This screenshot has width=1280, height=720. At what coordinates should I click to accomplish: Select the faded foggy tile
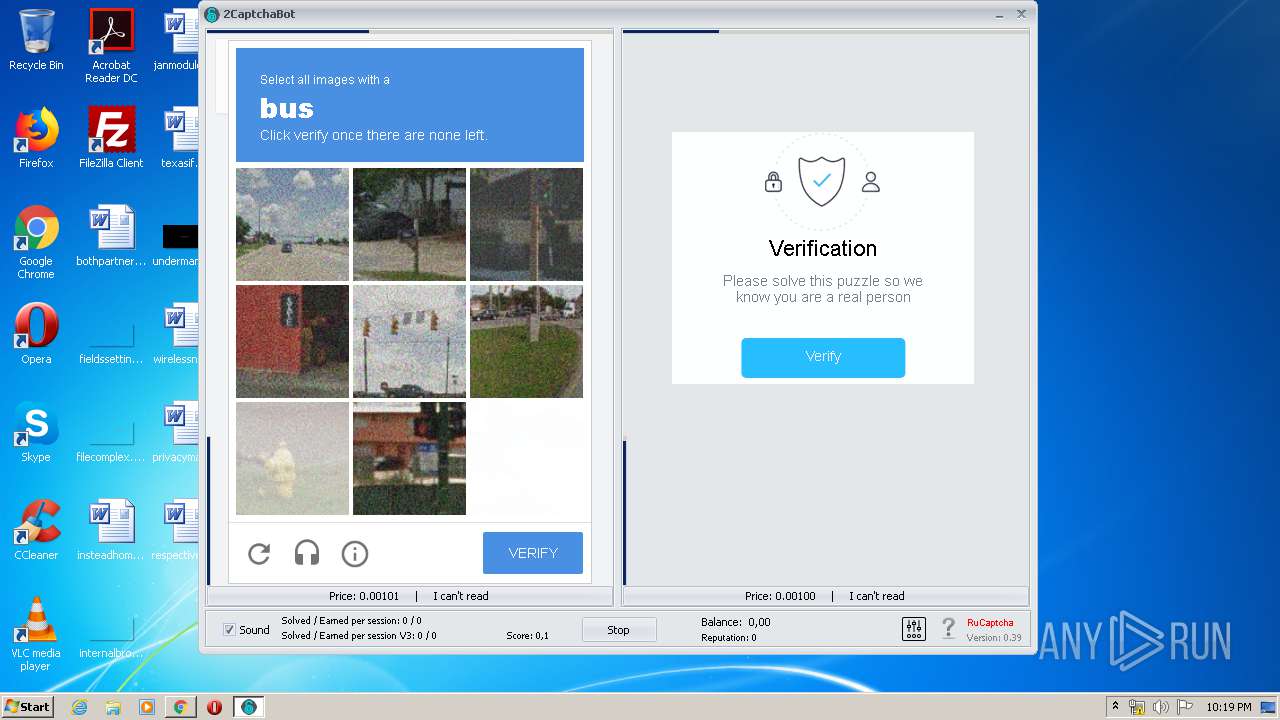(292, 458)
